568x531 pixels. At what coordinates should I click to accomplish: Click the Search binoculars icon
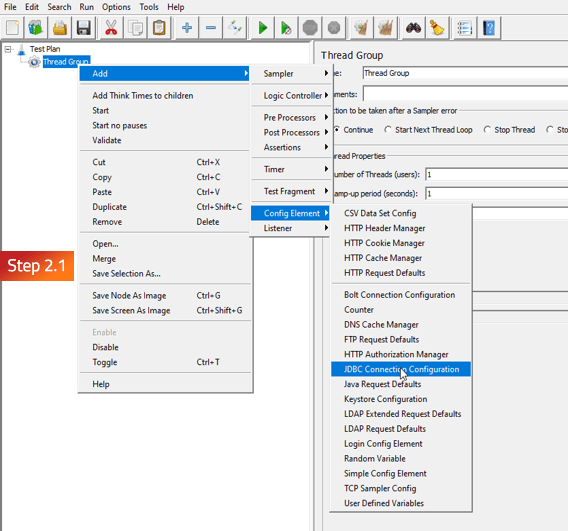[x=413, y=28]
